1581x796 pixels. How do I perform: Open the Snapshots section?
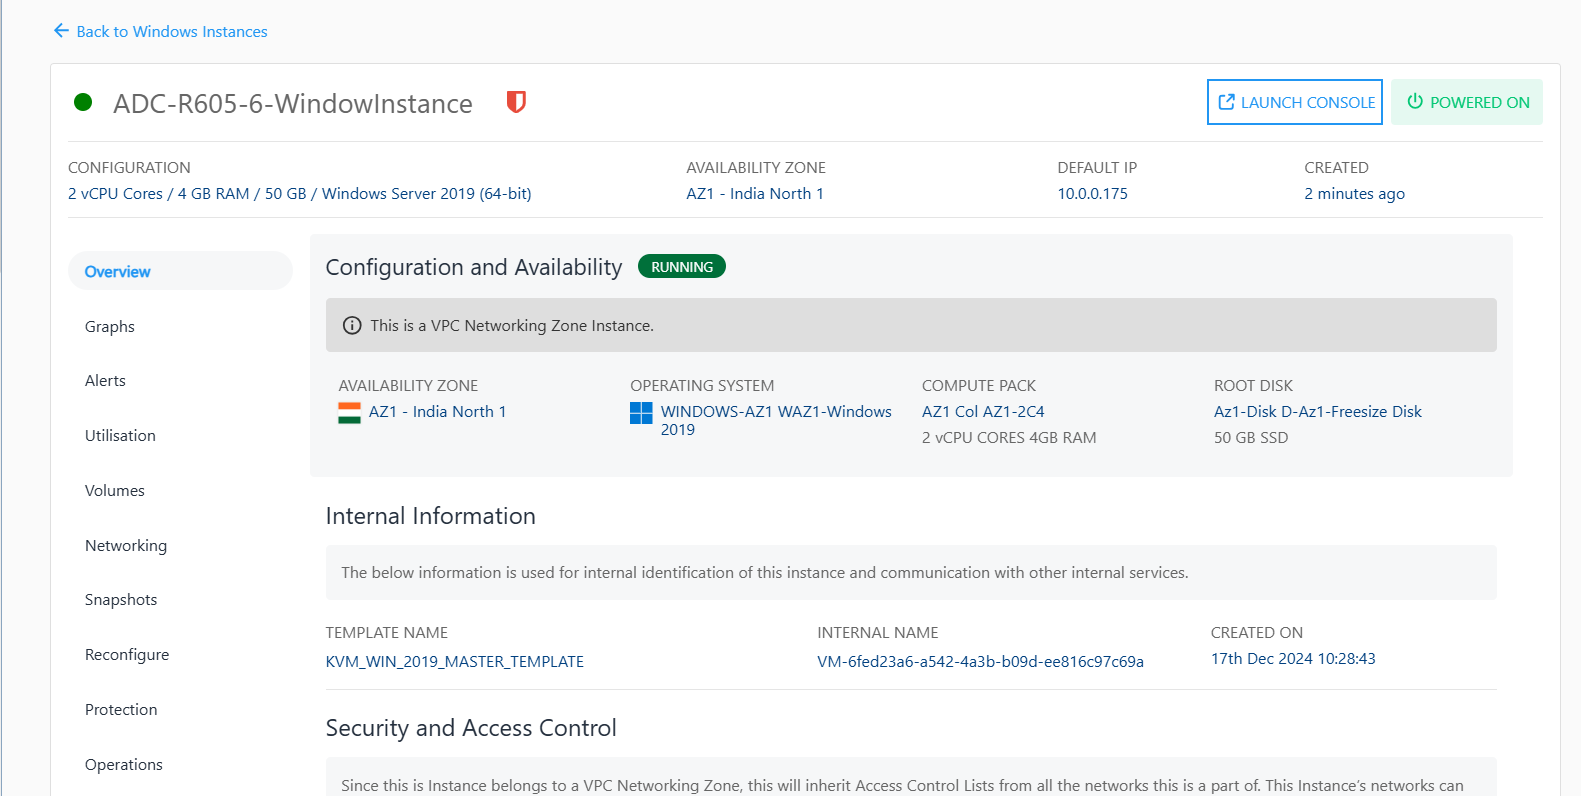tap(121, 600)
